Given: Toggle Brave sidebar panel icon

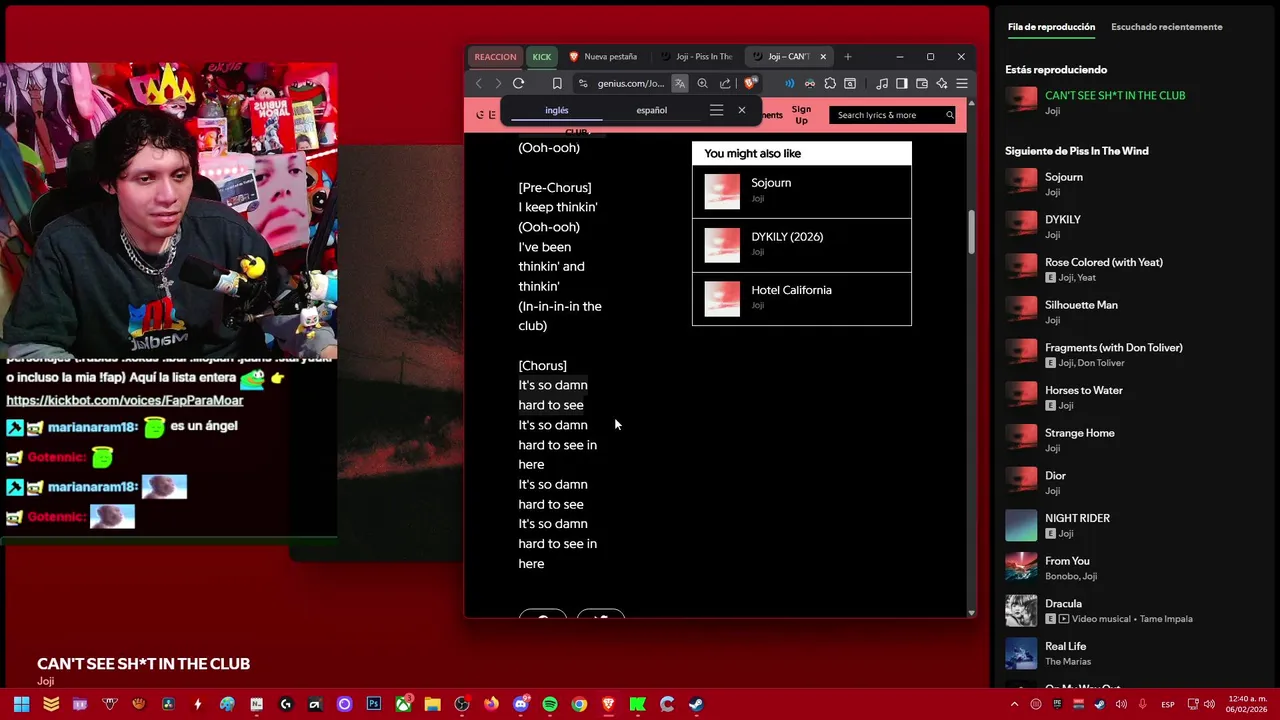Looking at the screenshot, I should [902, 83].
